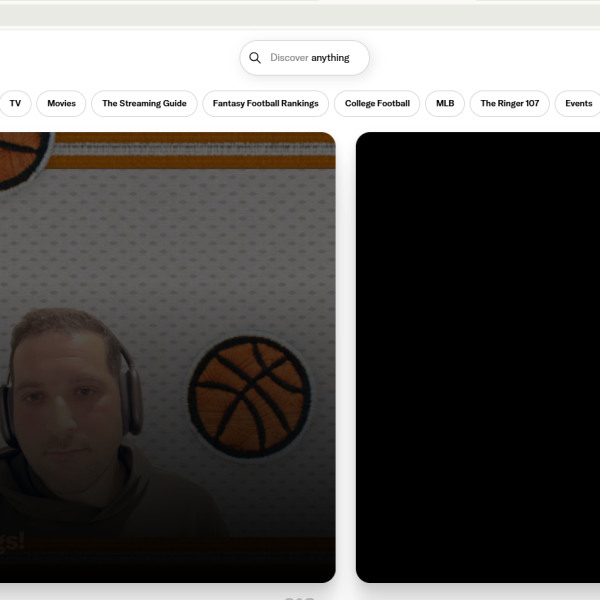Screen dimensions: 600x600
Task: Go to Fantasy Football Rankings
Action: tap(265, 103)
